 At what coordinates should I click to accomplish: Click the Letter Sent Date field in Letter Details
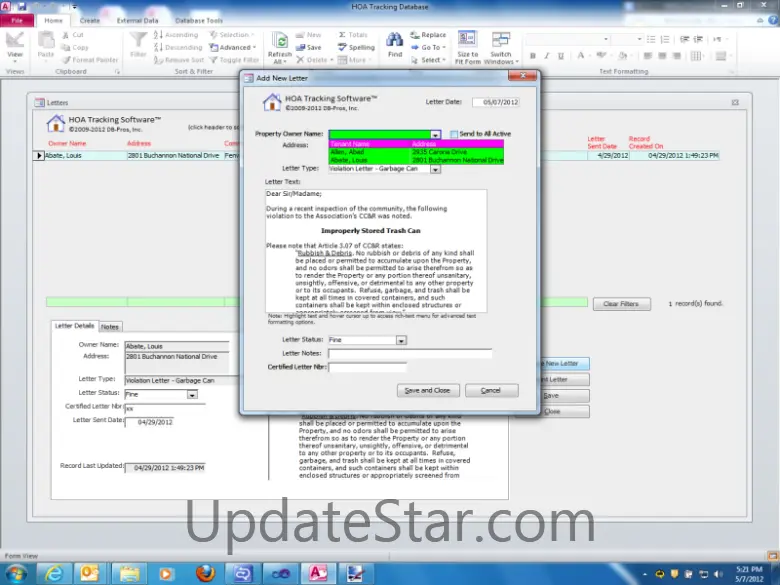pyautogui.click(x=149, y=422)
